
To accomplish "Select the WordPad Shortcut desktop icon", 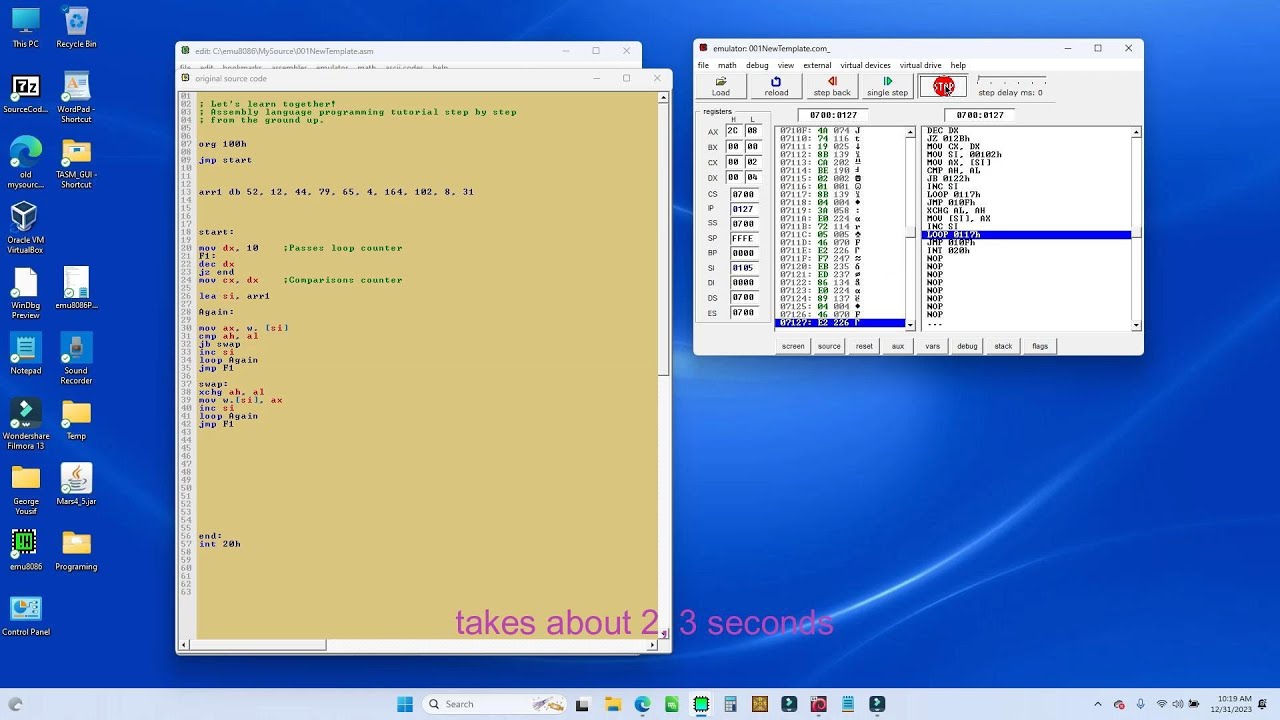I will click(x=76, y=98).
